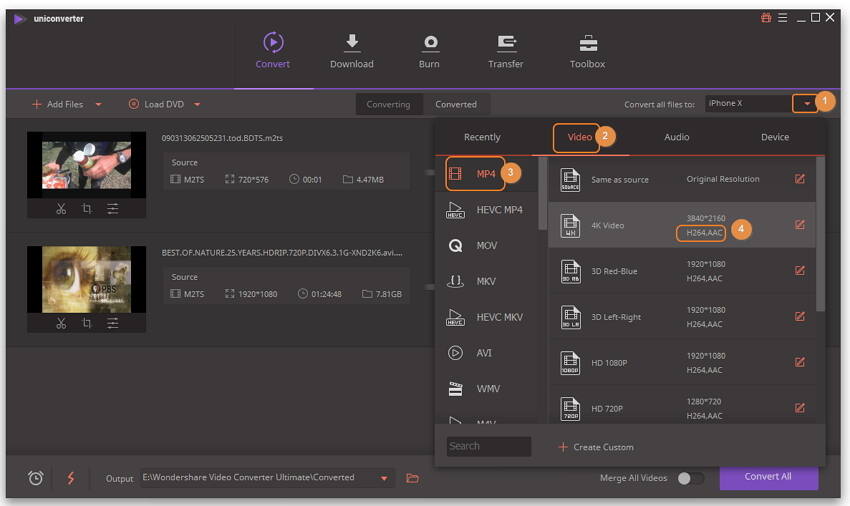Edit the HD 720P preset

tap(800, 408)
